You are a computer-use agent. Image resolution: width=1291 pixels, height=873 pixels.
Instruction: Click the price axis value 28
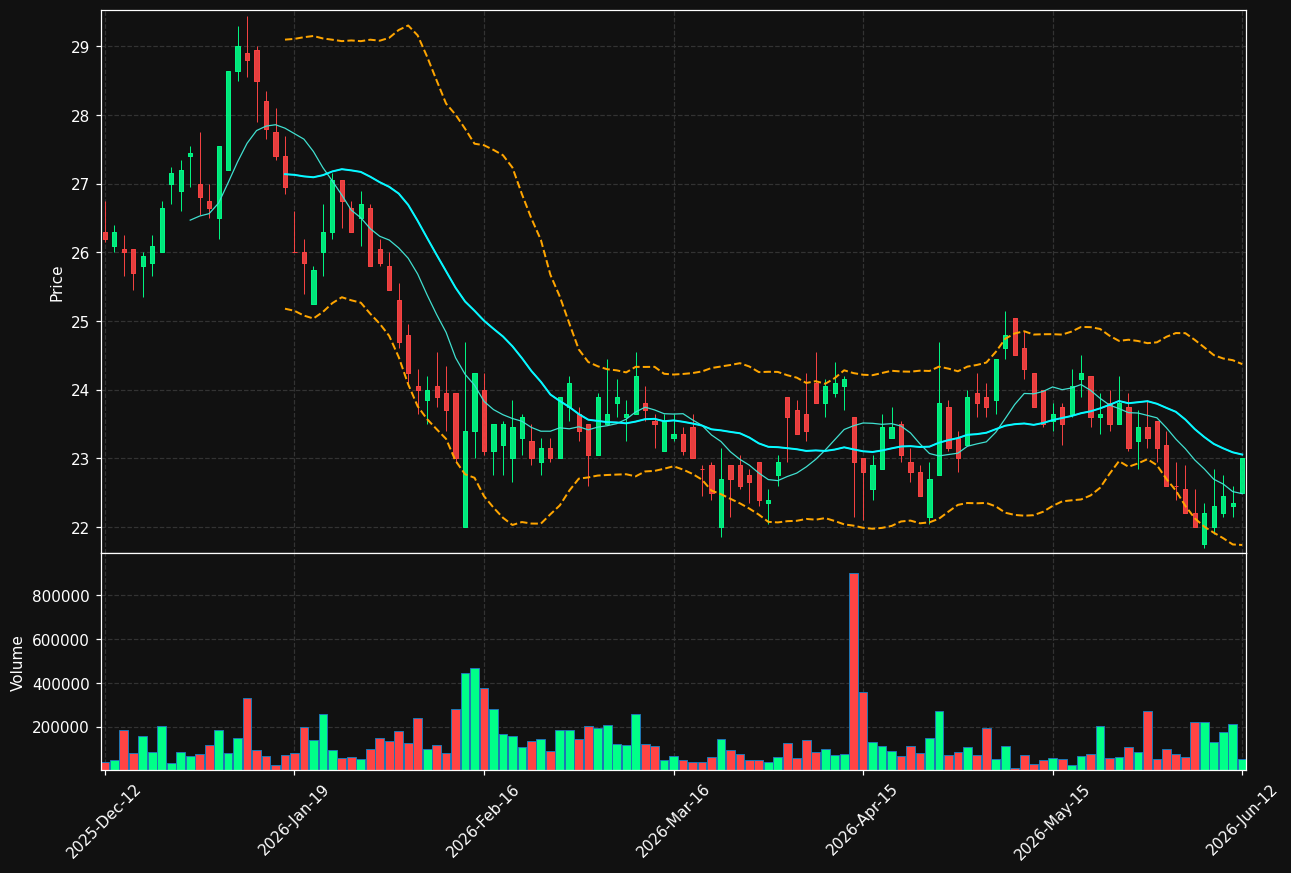(x=80, y=116)
